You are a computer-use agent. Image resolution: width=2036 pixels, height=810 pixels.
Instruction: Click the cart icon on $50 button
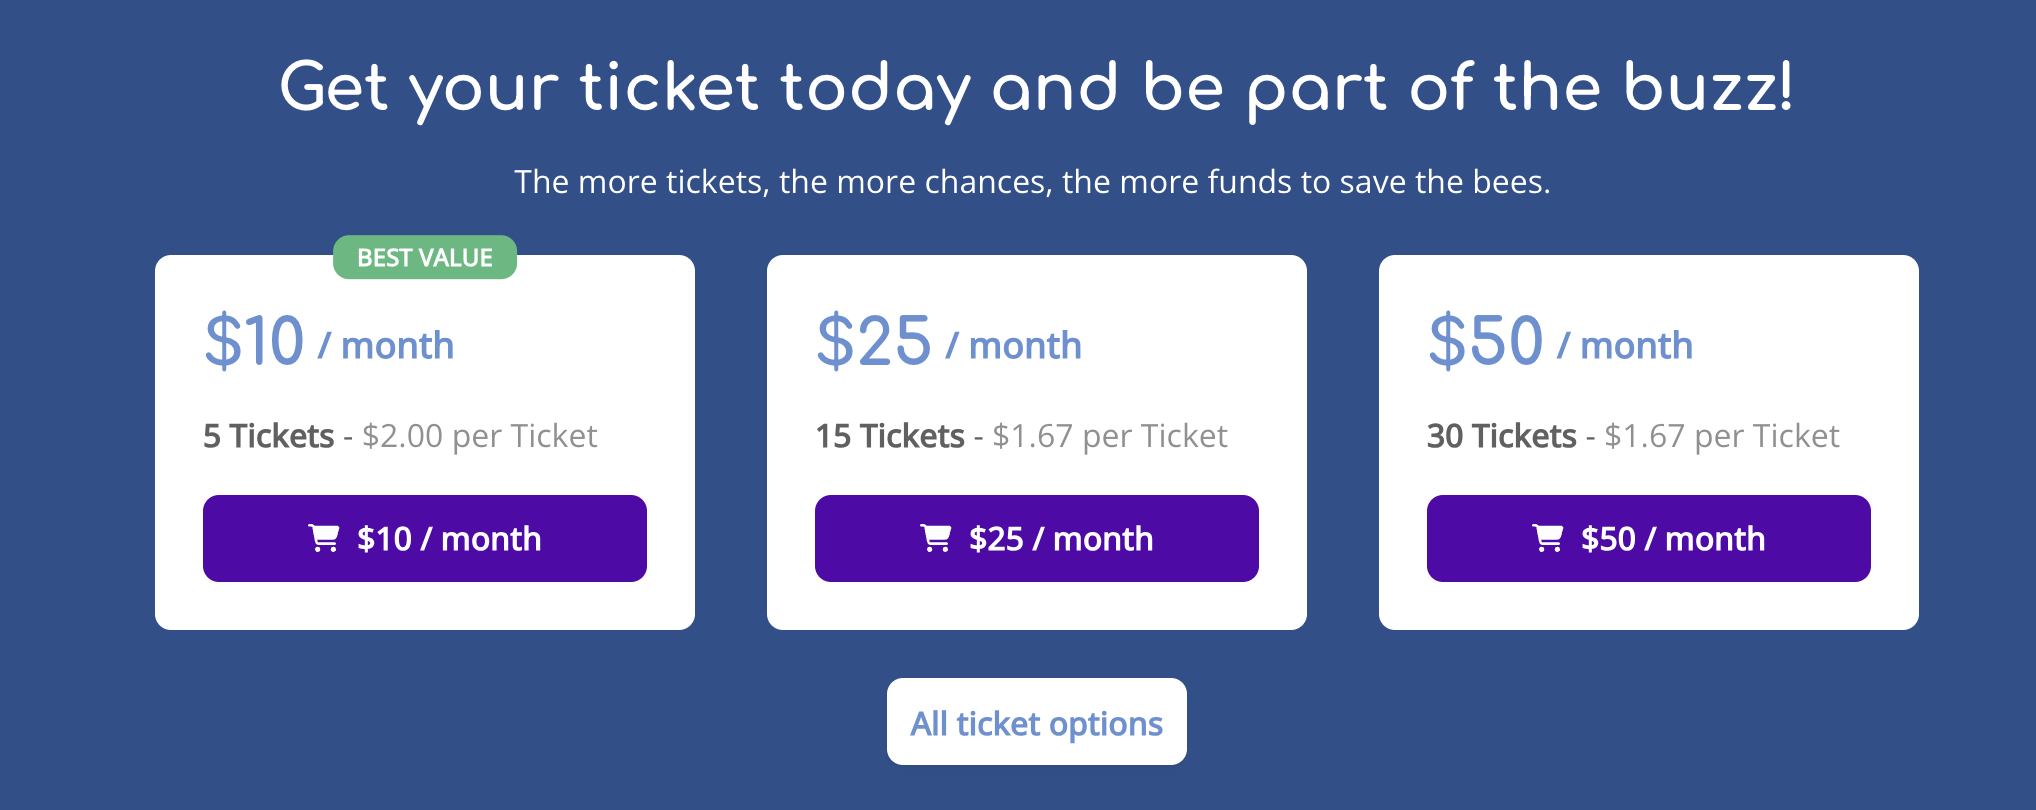point(1548,538)
